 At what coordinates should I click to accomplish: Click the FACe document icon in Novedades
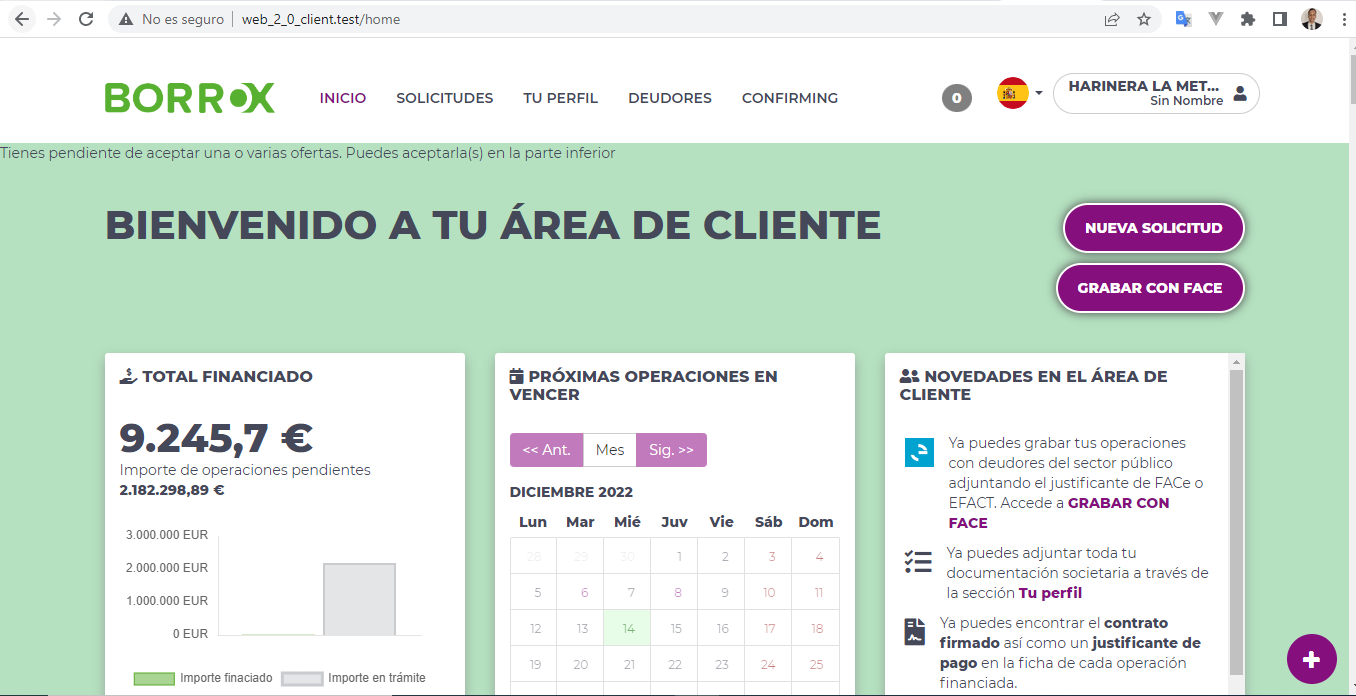coord(918,452)
